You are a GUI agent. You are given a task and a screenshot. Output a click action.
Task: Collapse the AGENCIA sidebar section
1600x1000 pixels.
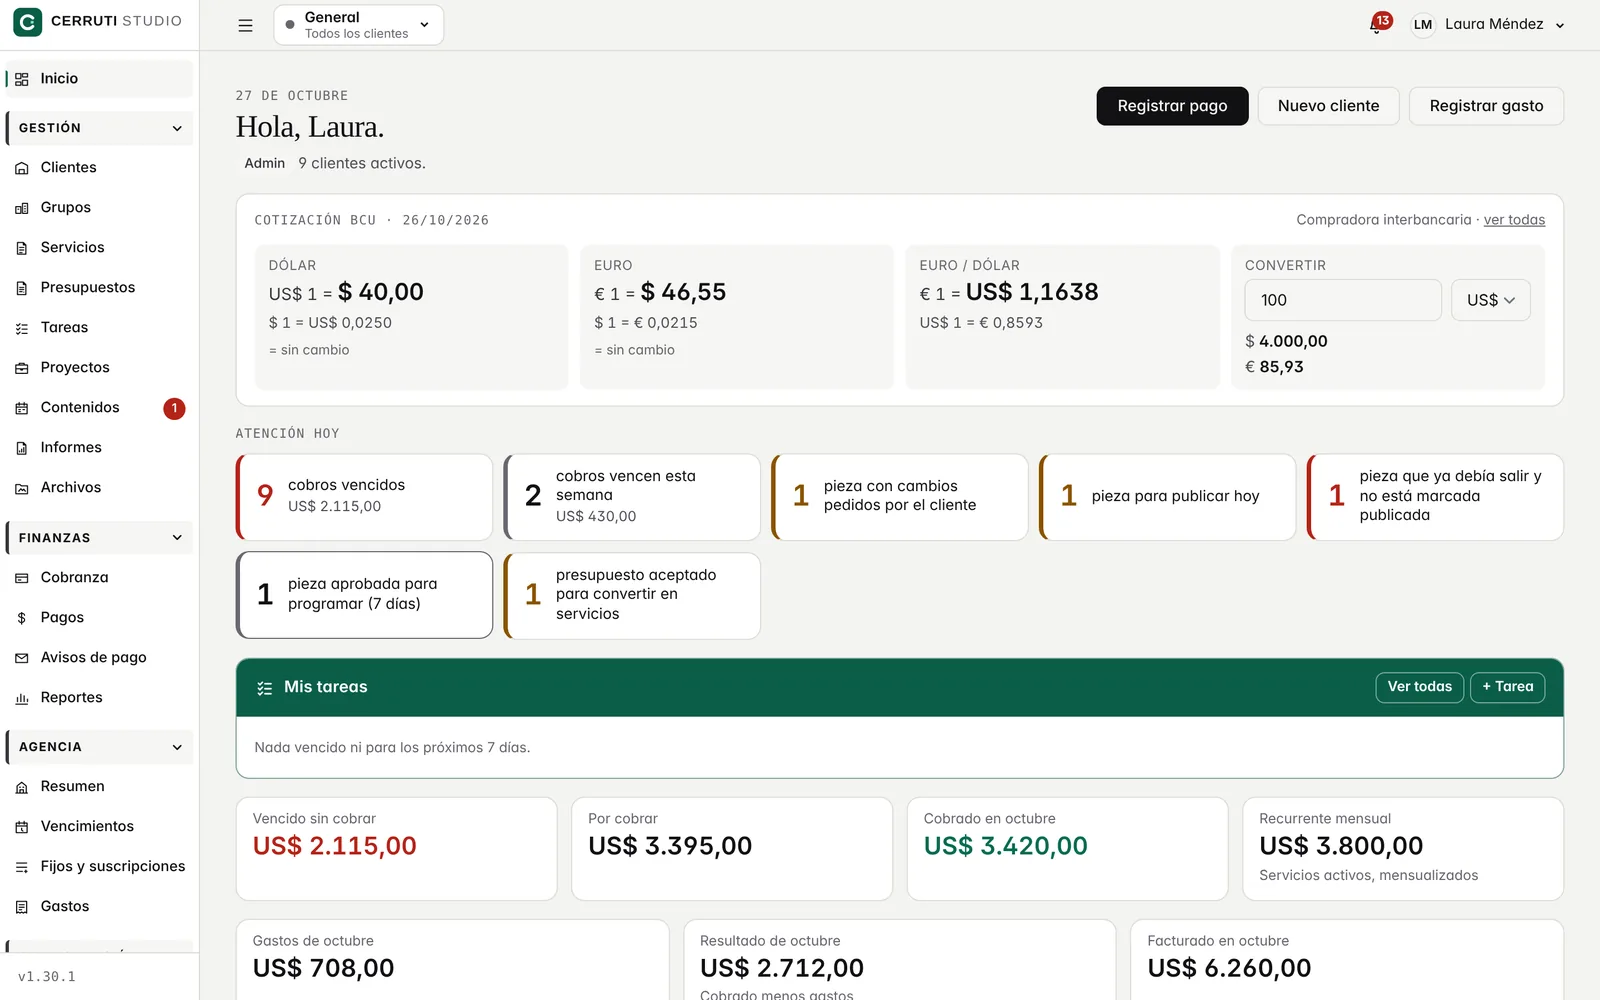pyautogui.click(x=100, y=747)
